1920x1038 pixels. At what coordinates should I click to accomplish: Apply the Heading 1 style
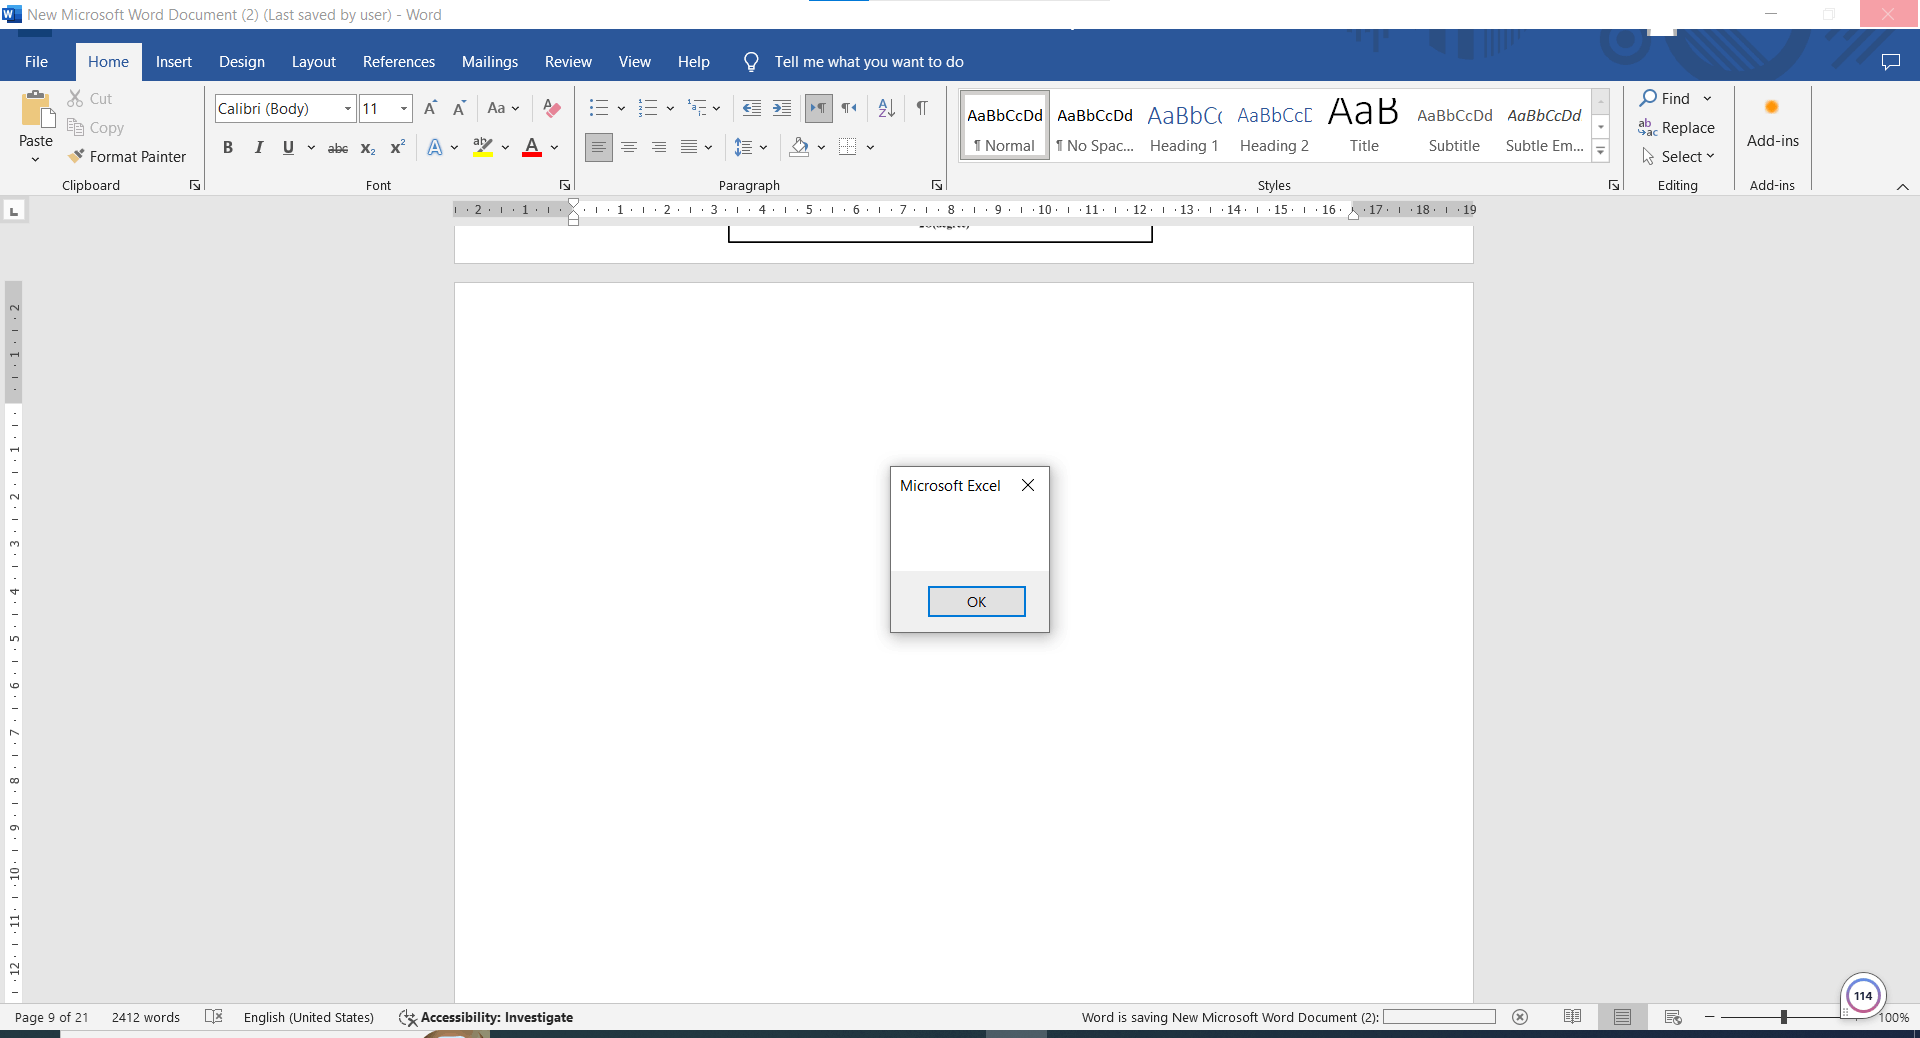1184,127
